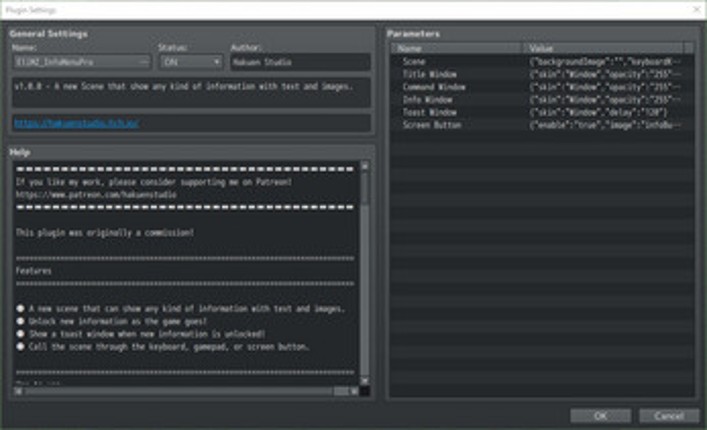The image size is (707, 430).
Task: Open the Status dropdown set to ON
Action: coord(191,62)
